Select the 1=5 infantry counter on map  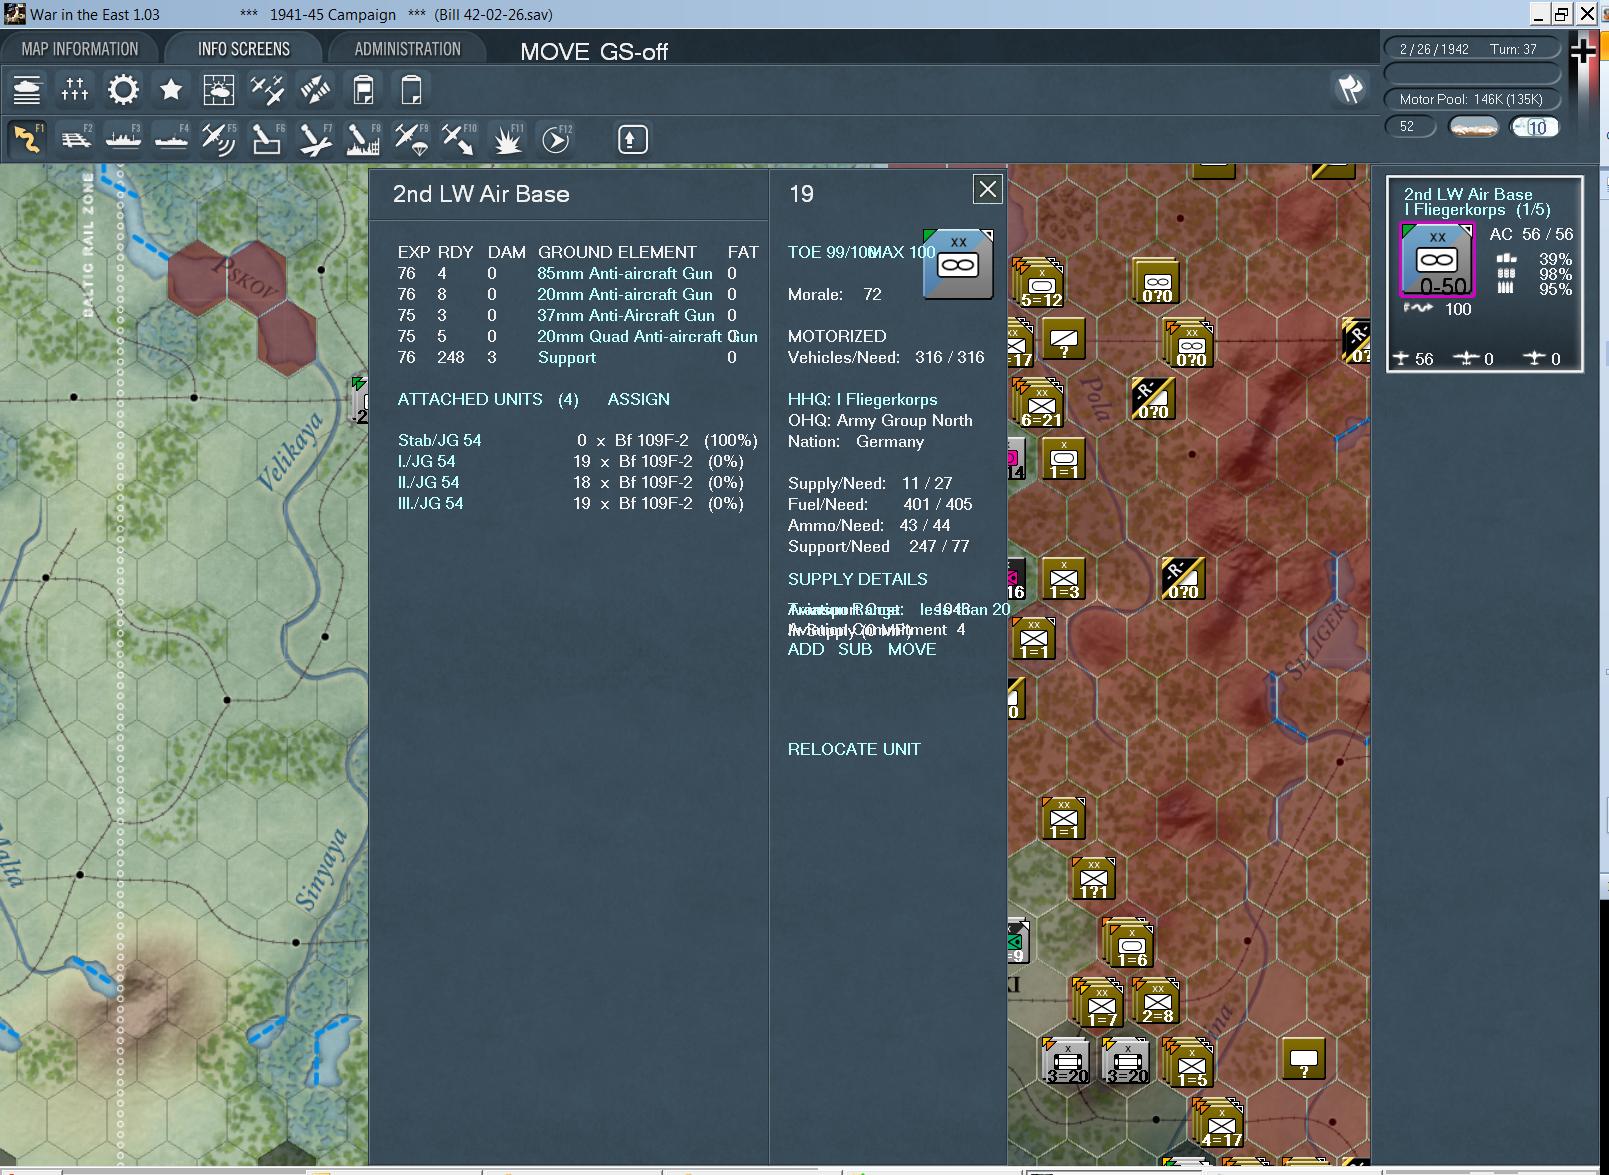tap(1189, 1063)
